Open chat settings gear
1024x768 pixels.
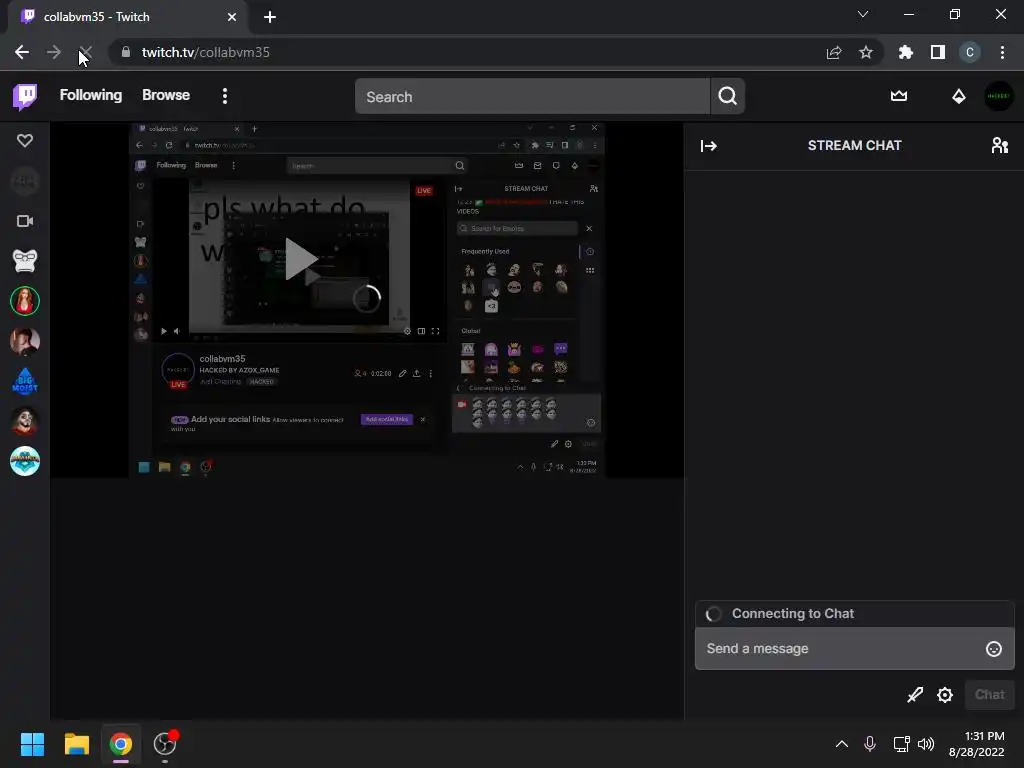944,695
